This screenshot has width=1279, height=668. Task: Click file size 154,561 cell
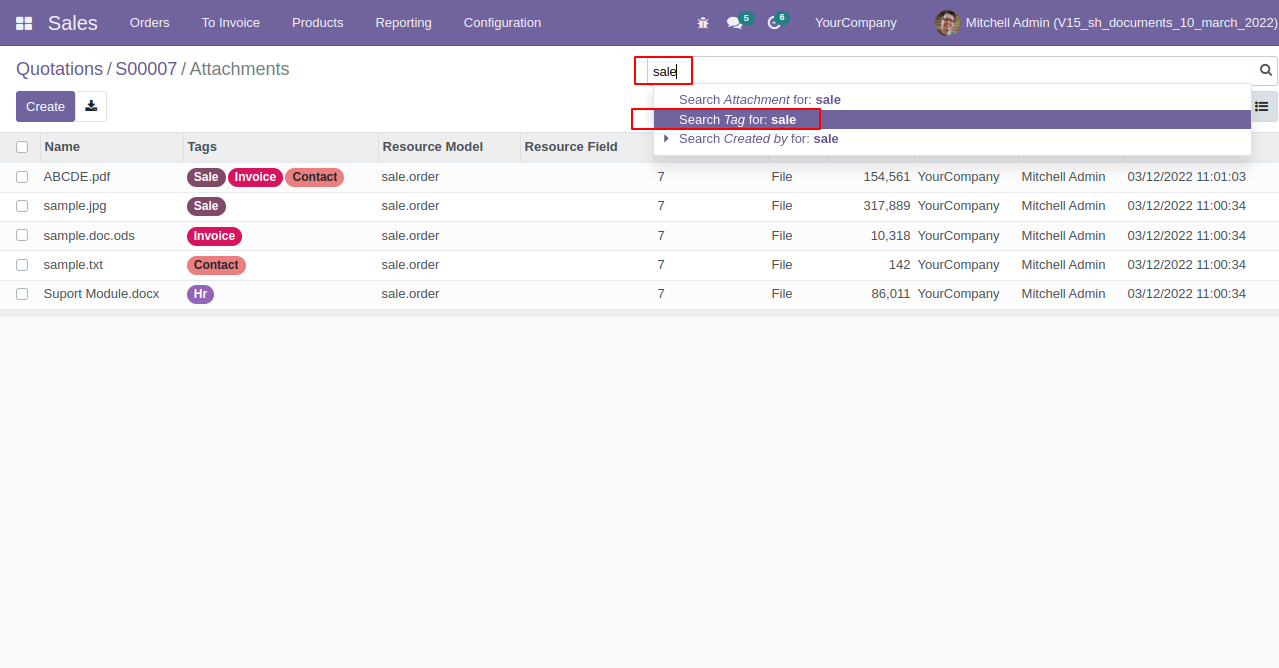pyautogui.click(x=887, y=177)
